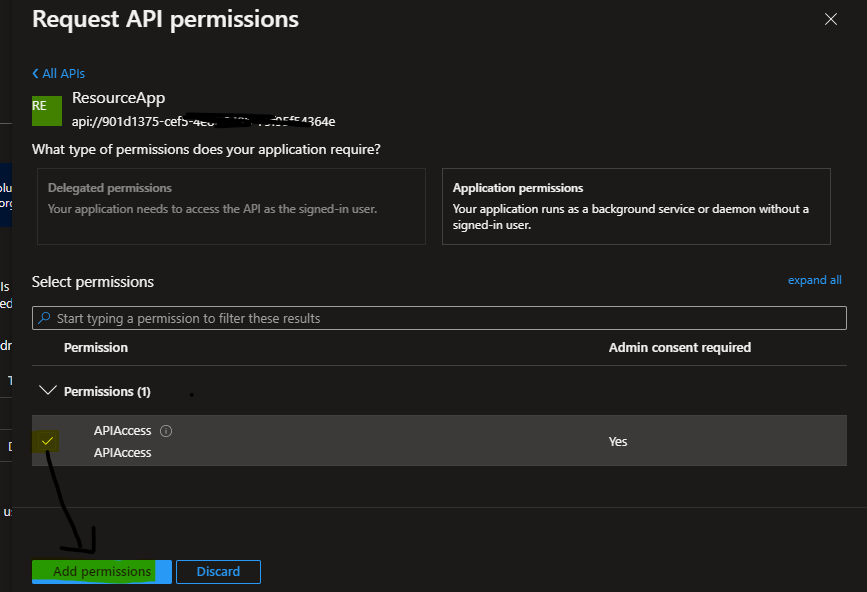The width and height of the screenshot is (867, 592).
Task: Focus the permission filter search field
Action: tap(440, 318)
